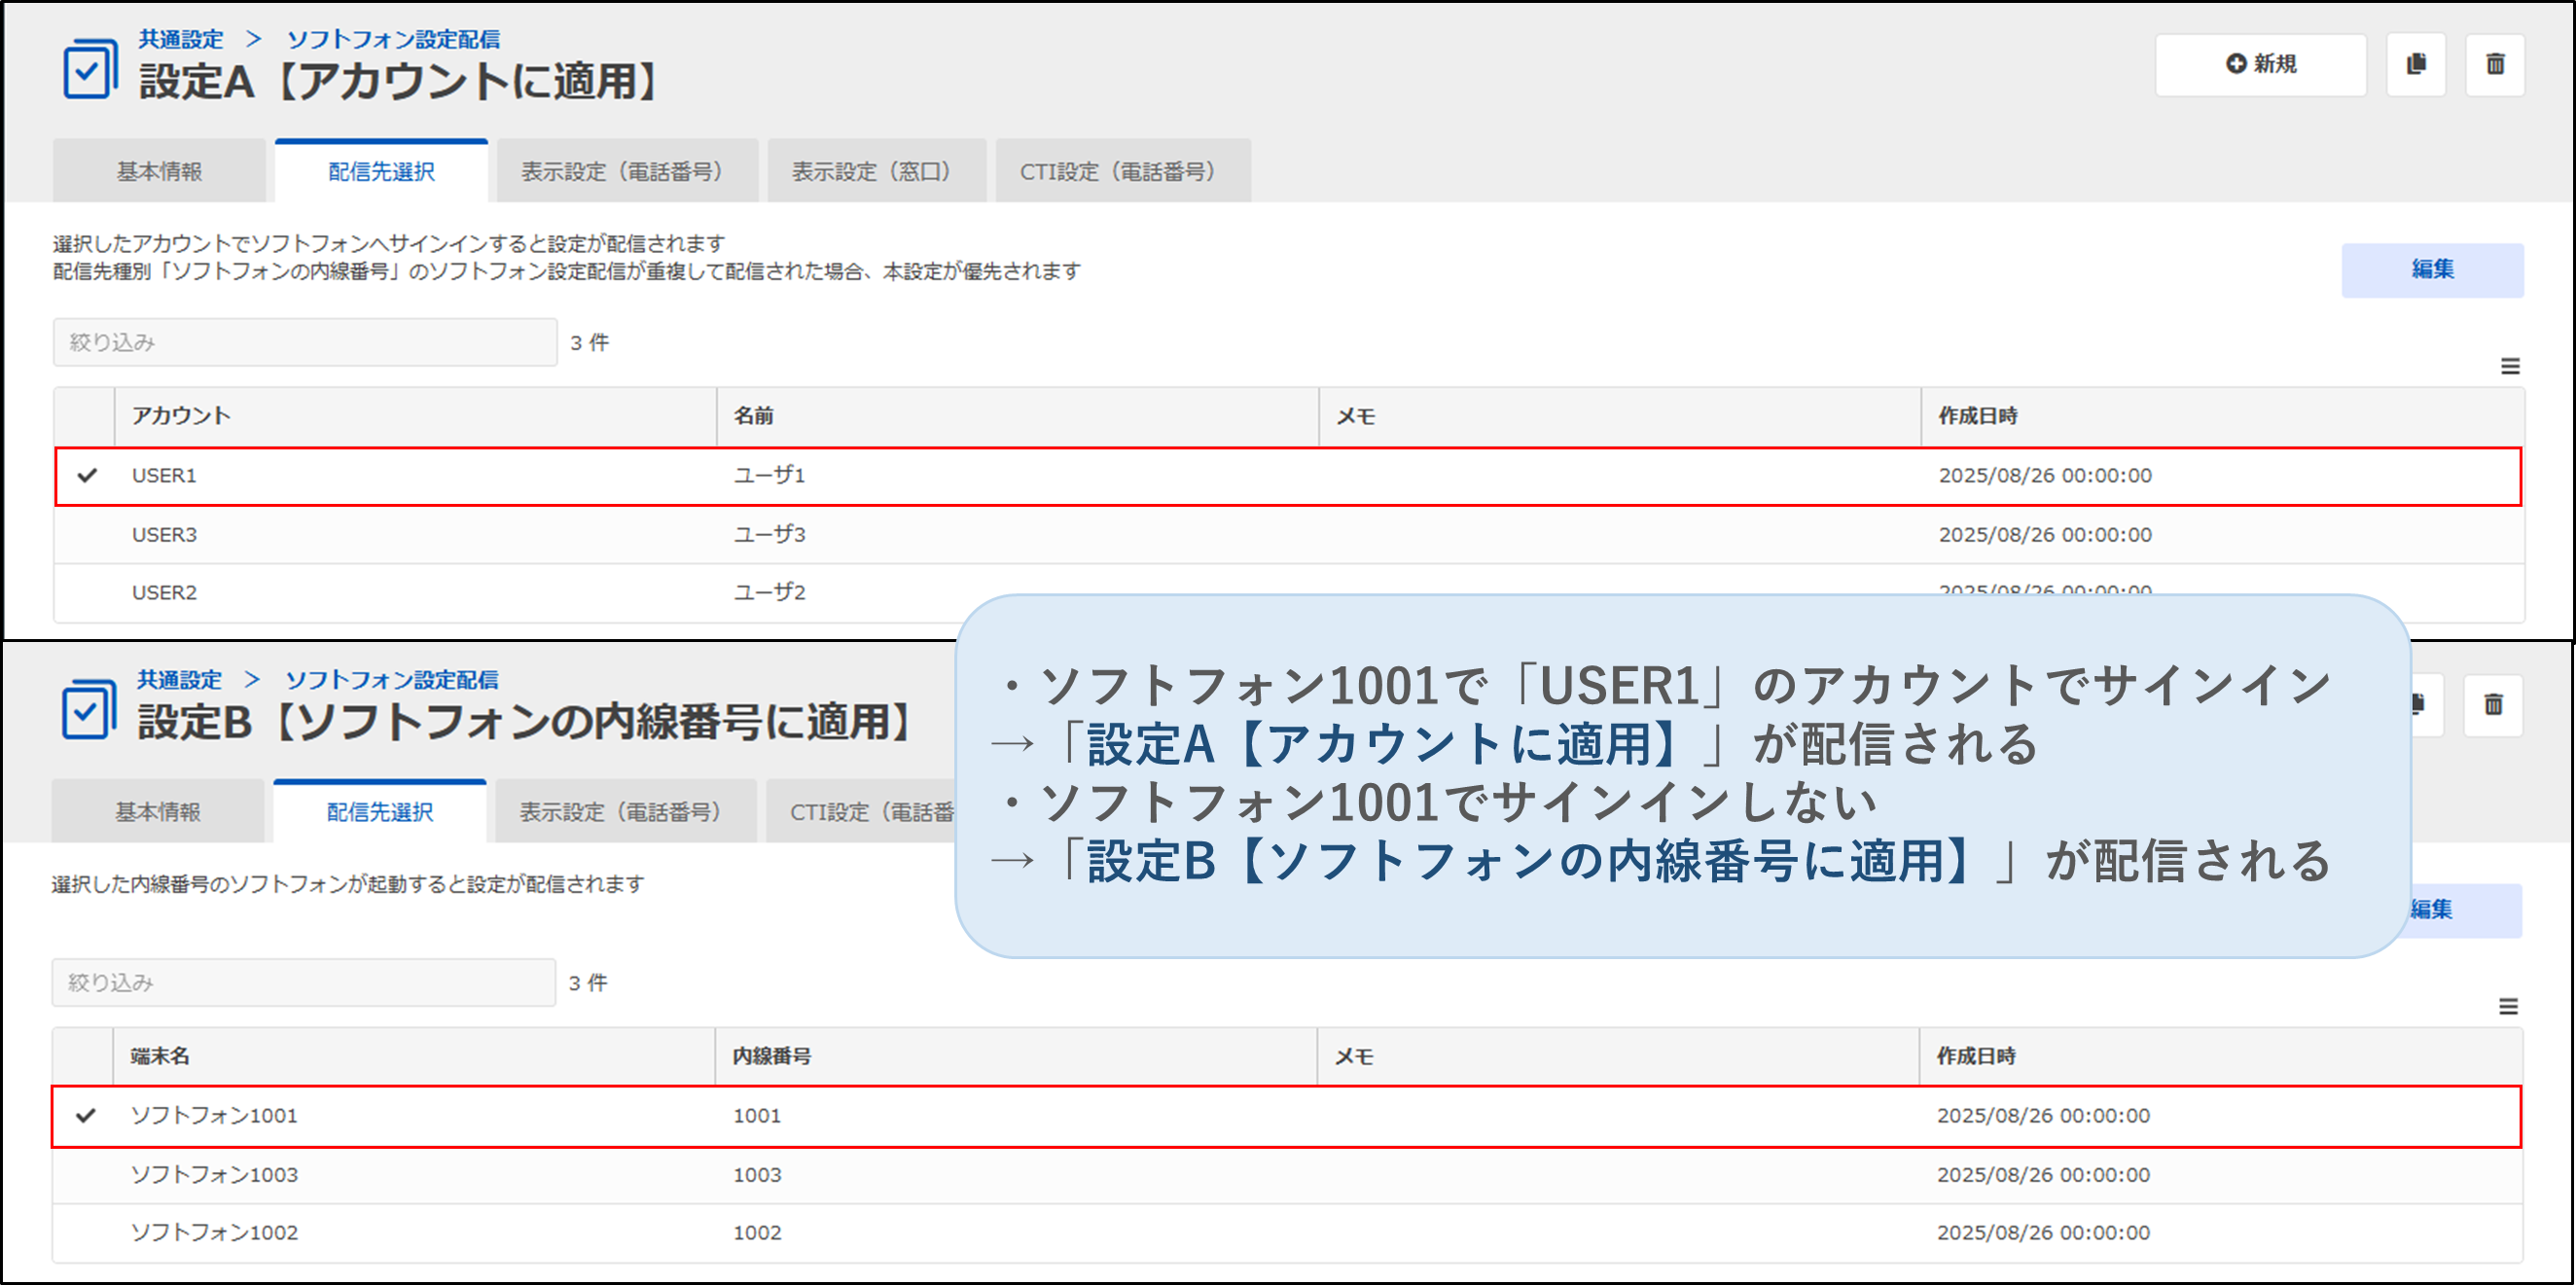Open 表示設定（窓口） tab
2576x1285 pixels.
click(876, 172)
